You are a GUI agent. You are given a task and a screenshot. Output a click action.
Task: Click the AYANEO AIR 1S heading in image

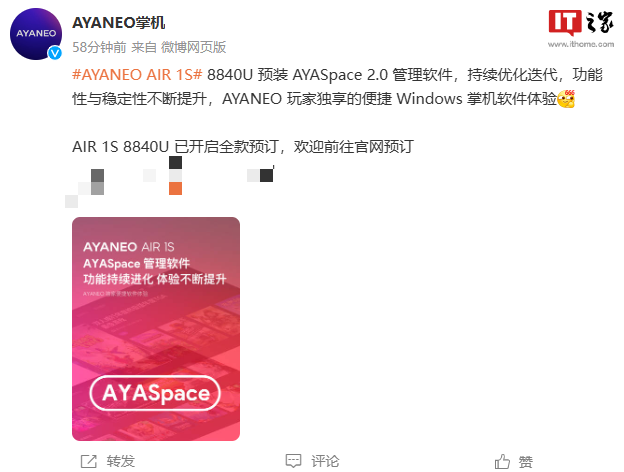point(129,247)
